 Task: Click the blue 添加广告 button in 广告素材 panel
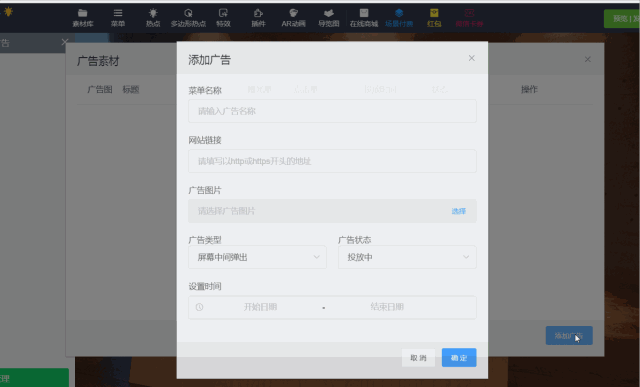click(569, 336)
